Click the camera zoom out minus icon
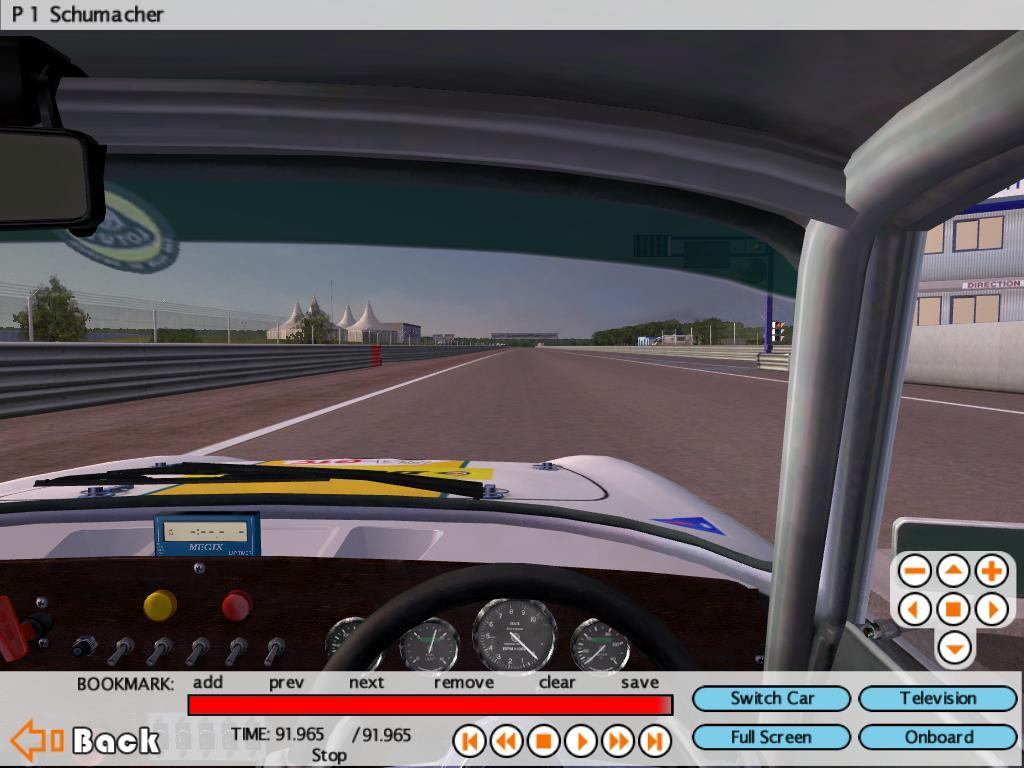The image size is (1024, 768). 915,571
